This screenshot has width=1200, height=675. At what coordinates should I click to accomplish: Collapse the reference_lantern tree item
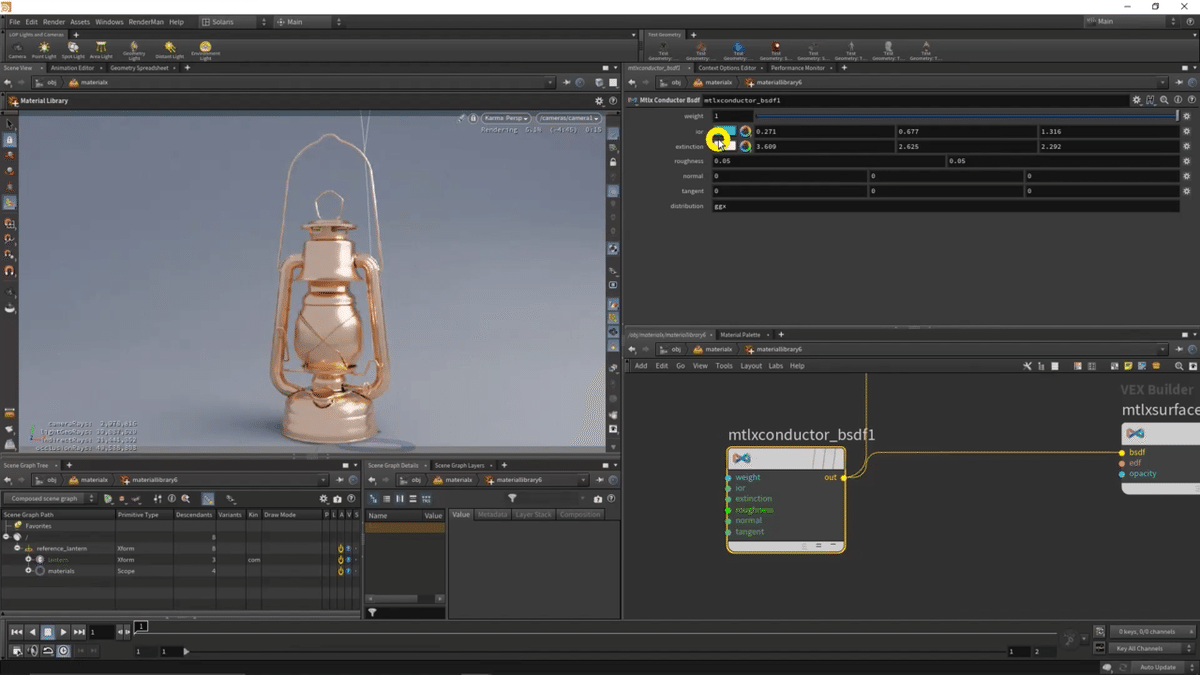pyautogui.click(x=17, y=549)
